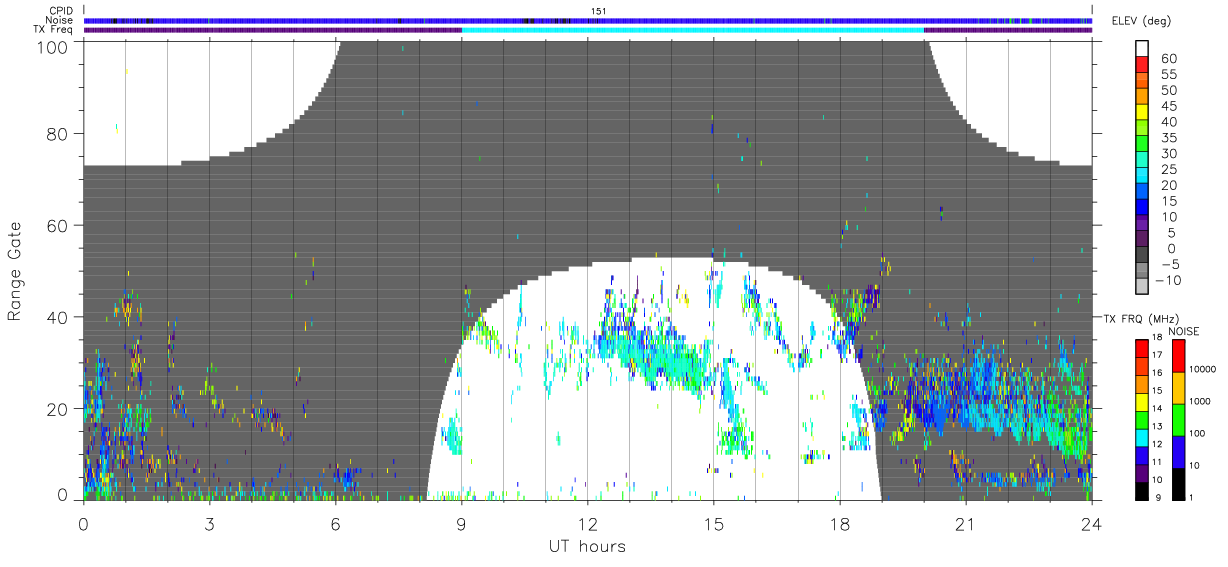
Task: Click the NOISE legend title
Action: pos(1186,330)
